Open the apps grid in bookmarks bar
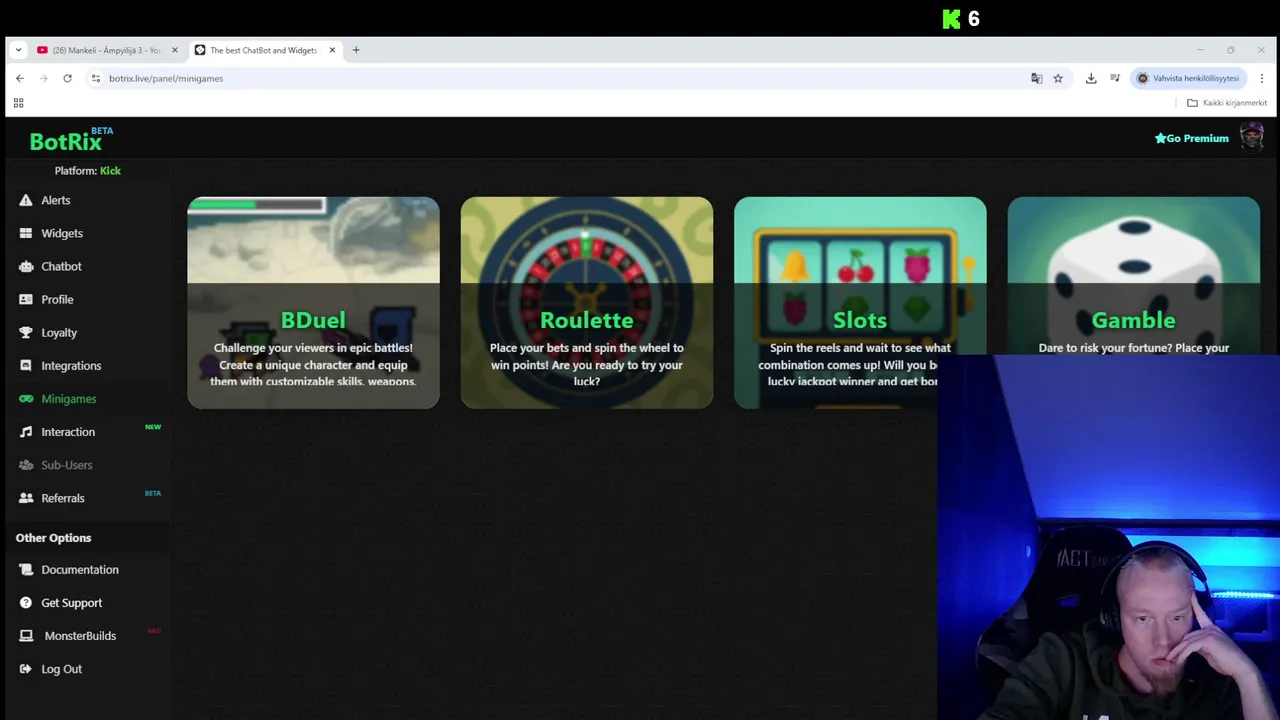The height and width of the screenshot is (720, 1280). click(18, 102)
